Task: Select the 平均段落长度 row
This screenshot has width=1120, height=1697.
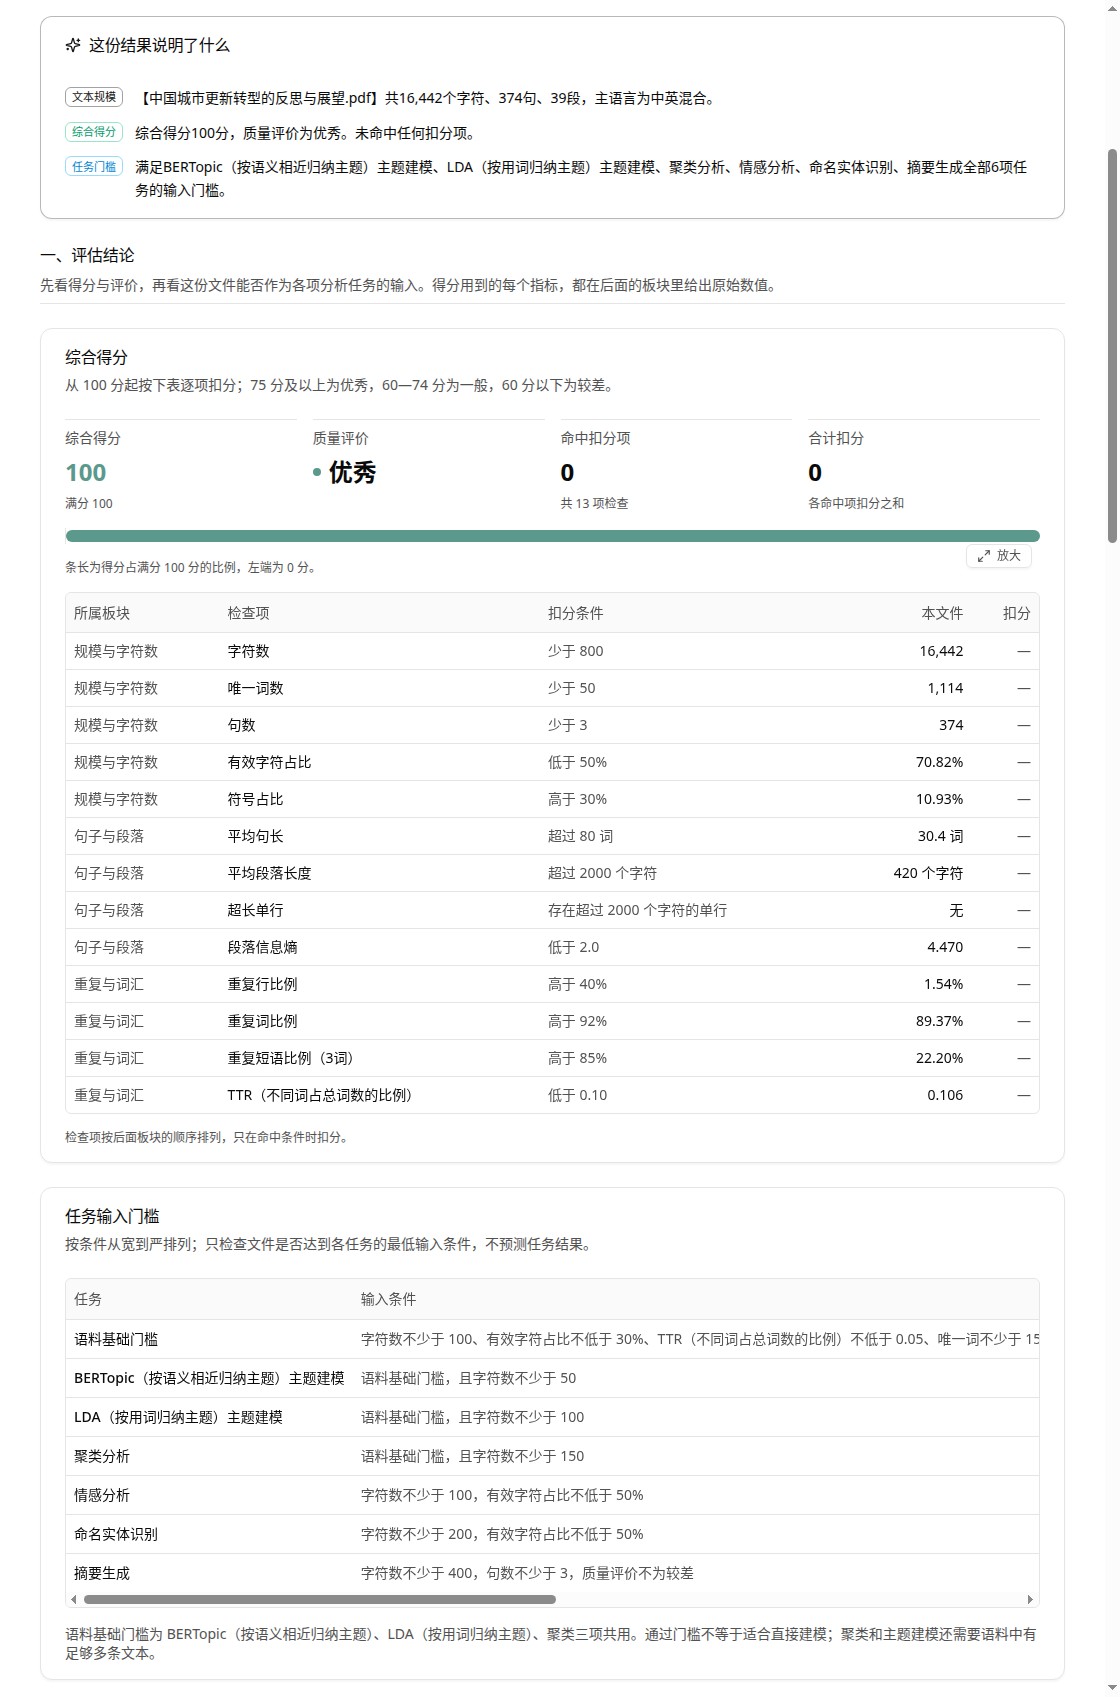Action: click(x=552, y=873)
